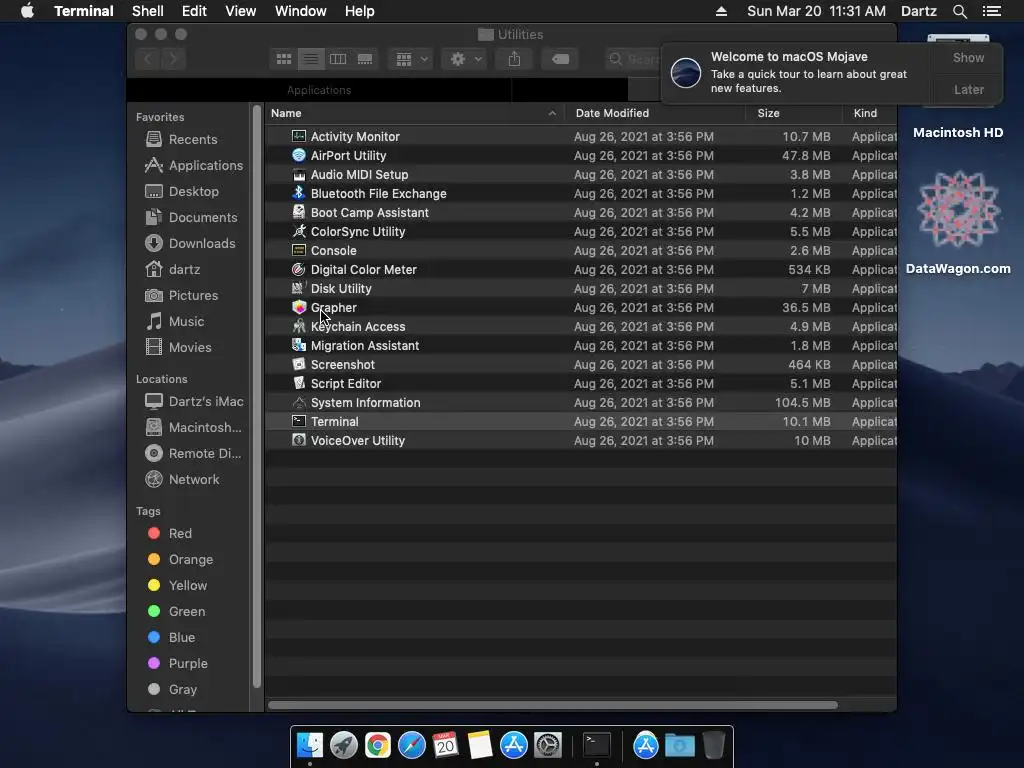This screenshot has height=768, width=1024.
Task: Select the Purple tag
Action: pyautogui.click(x=178, y=664)
